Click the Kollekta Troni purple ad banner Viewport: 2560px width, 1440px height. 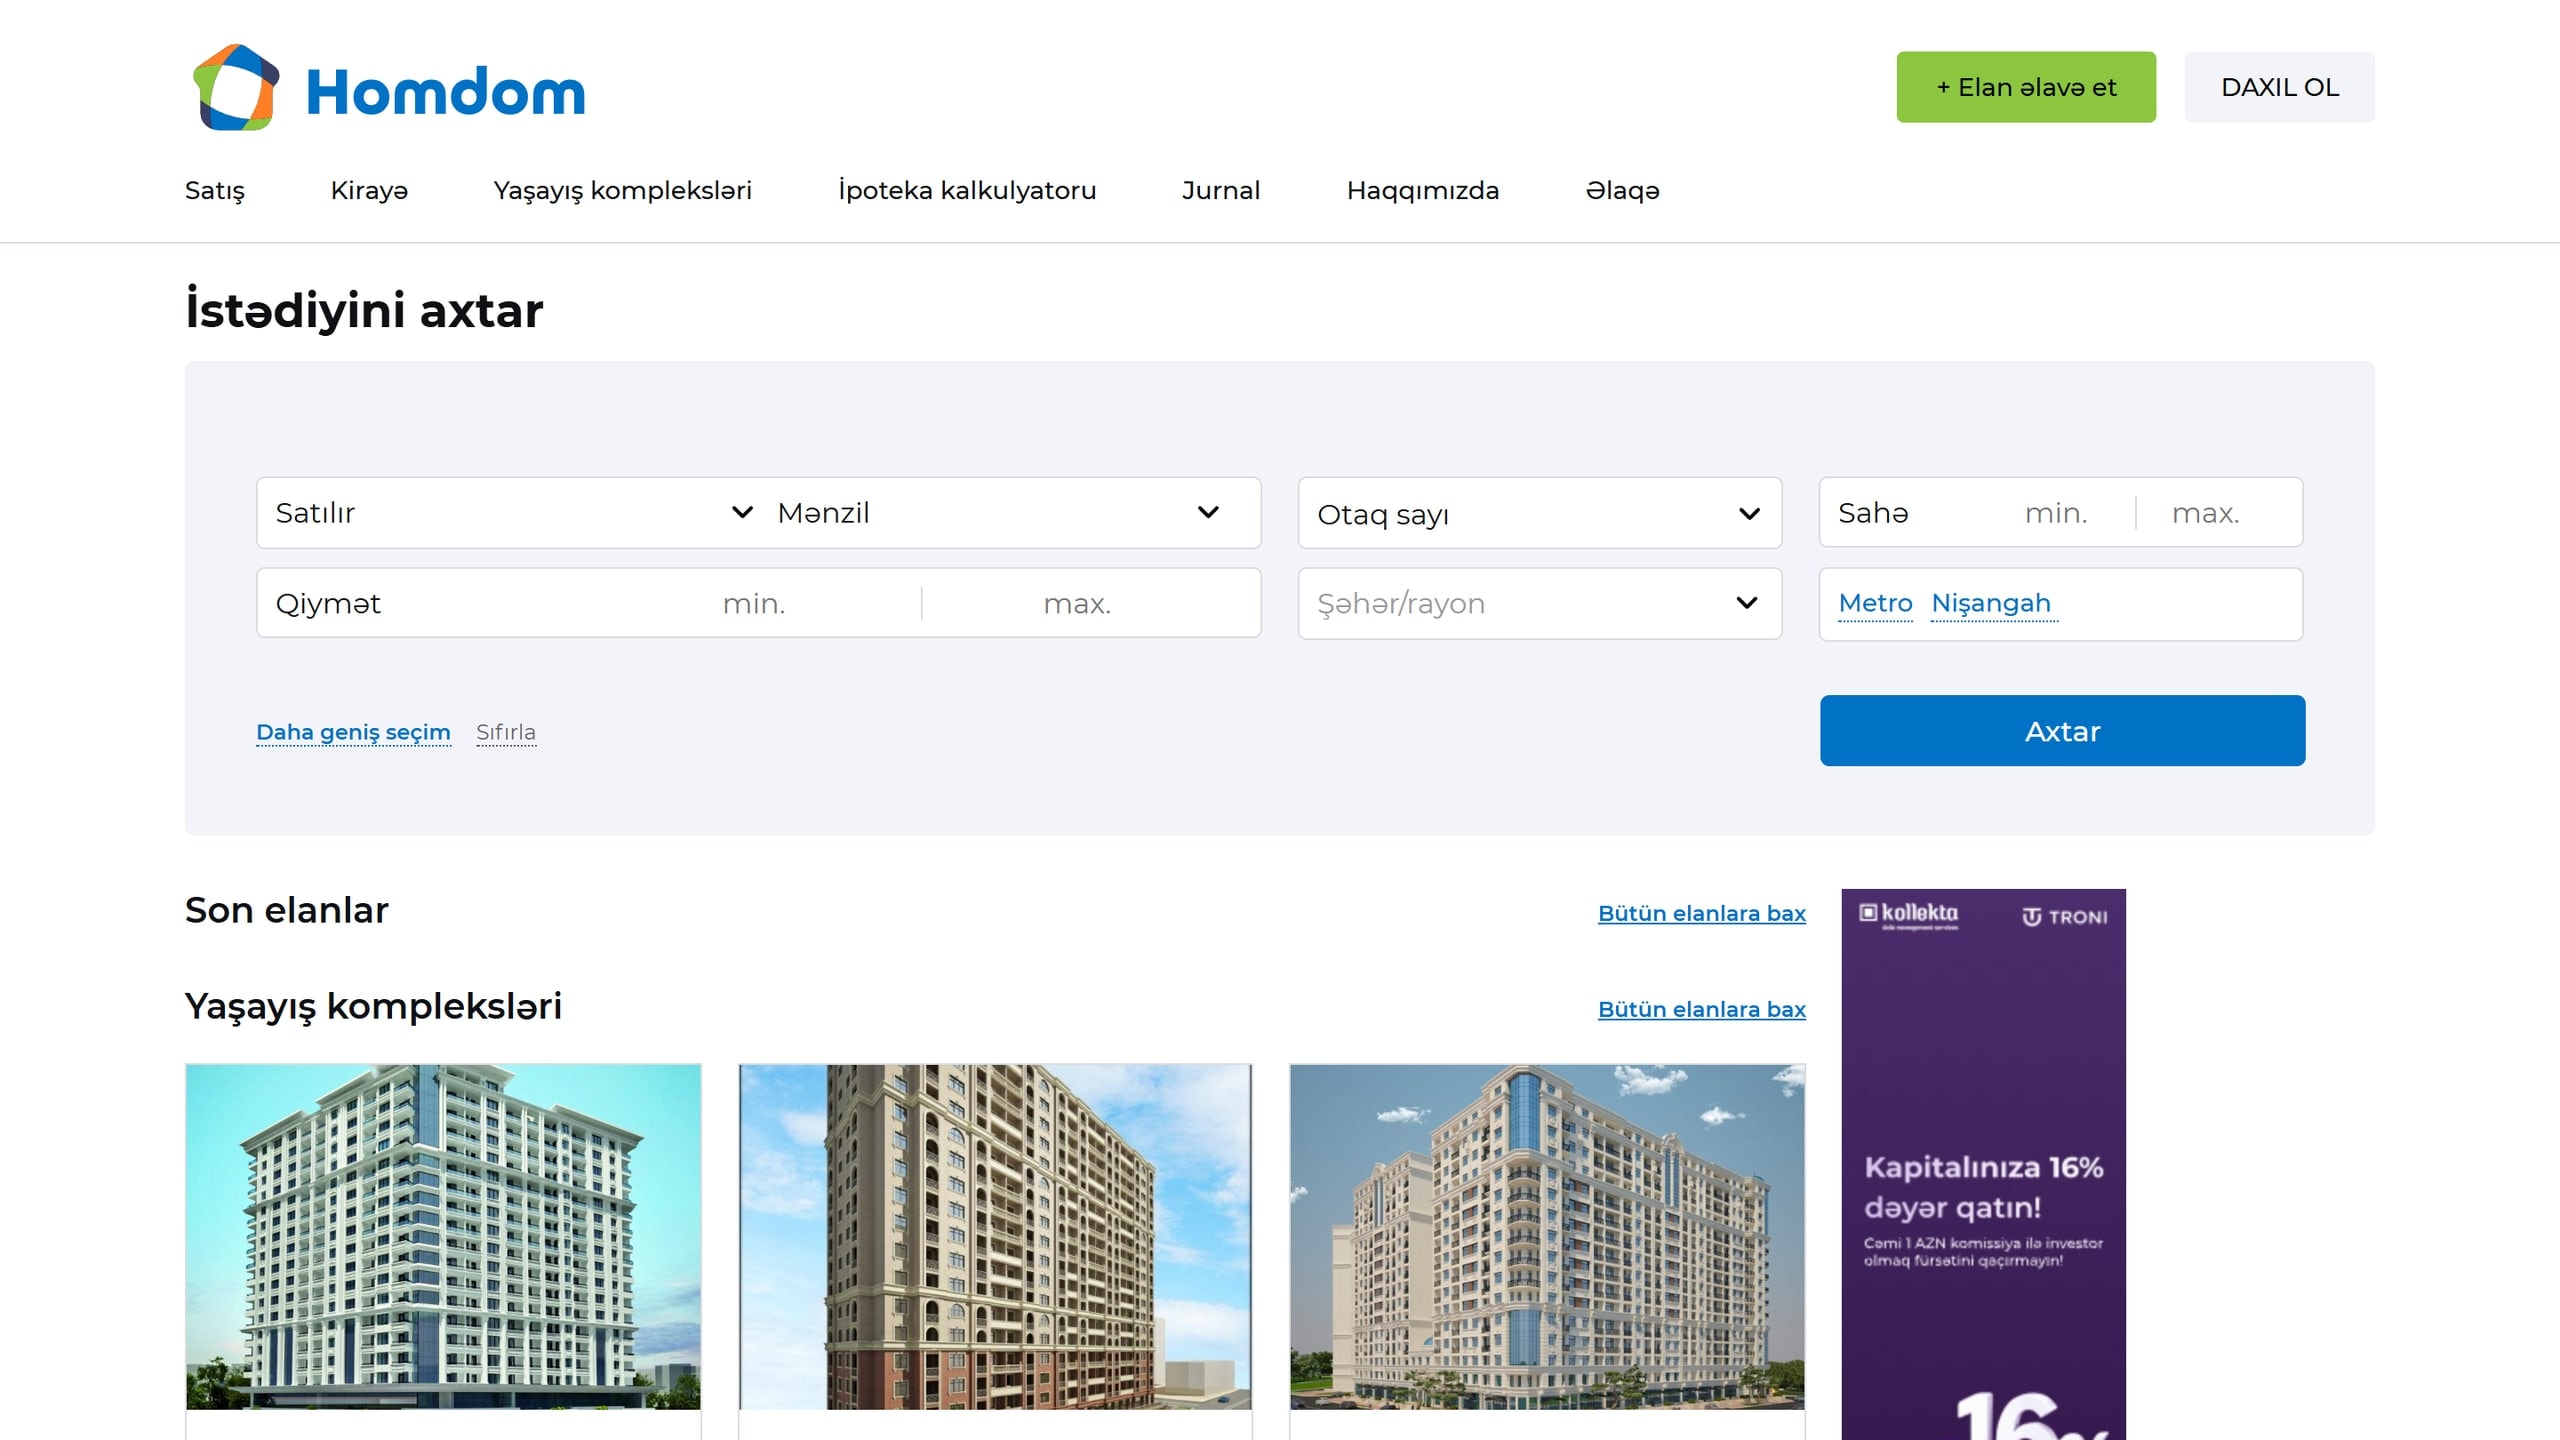click(1984, 1164)
